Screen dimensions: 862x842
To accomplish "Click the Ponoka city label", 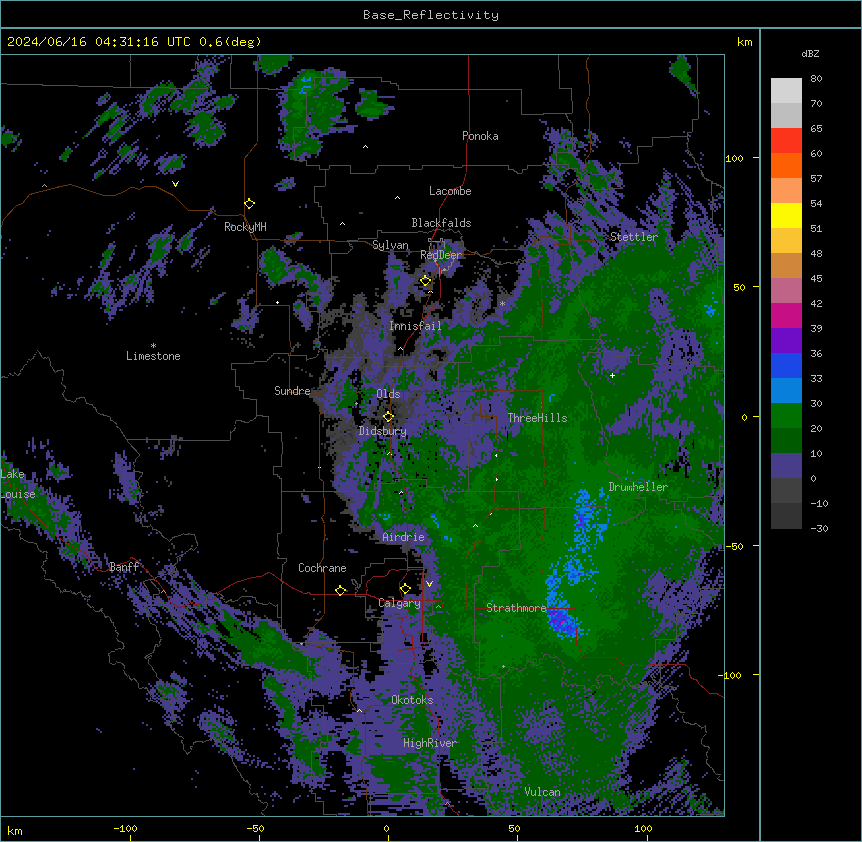I will (x=480, y=136).
